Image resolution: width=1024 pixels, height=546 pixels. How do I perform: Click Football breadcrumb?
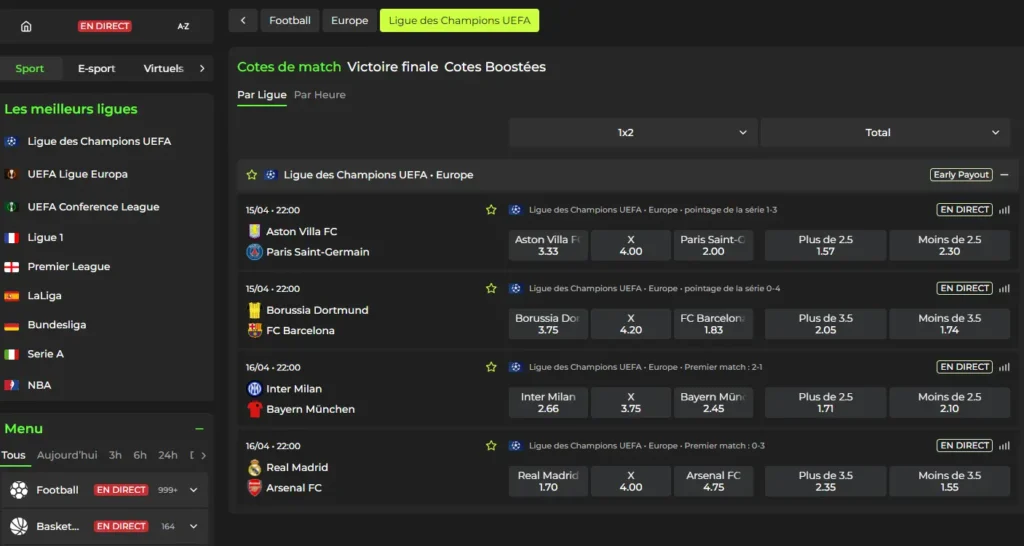290,20
